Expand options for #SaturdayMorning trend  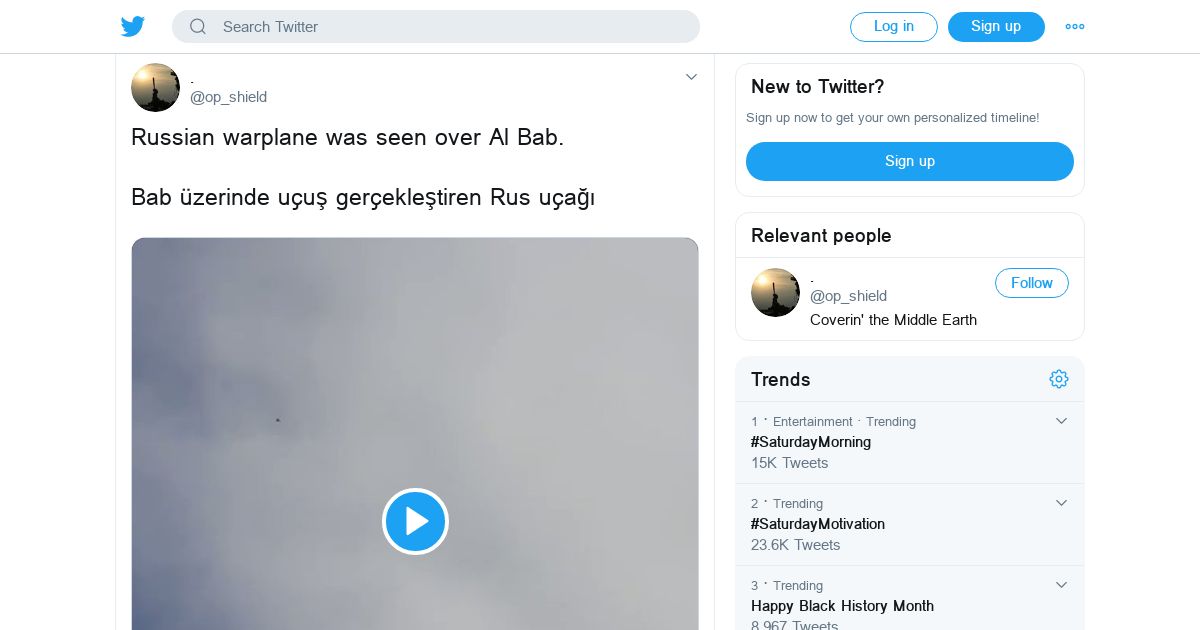pyautogui.click(x=1062, y=421)
